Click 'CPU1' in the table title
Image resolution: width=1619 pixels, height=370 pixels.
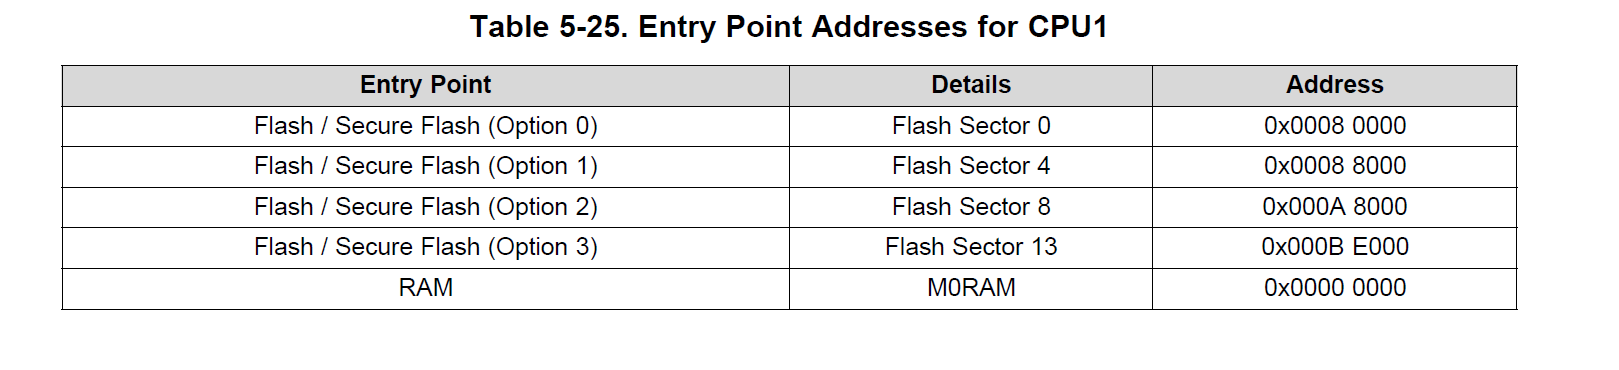[1068, 26]
